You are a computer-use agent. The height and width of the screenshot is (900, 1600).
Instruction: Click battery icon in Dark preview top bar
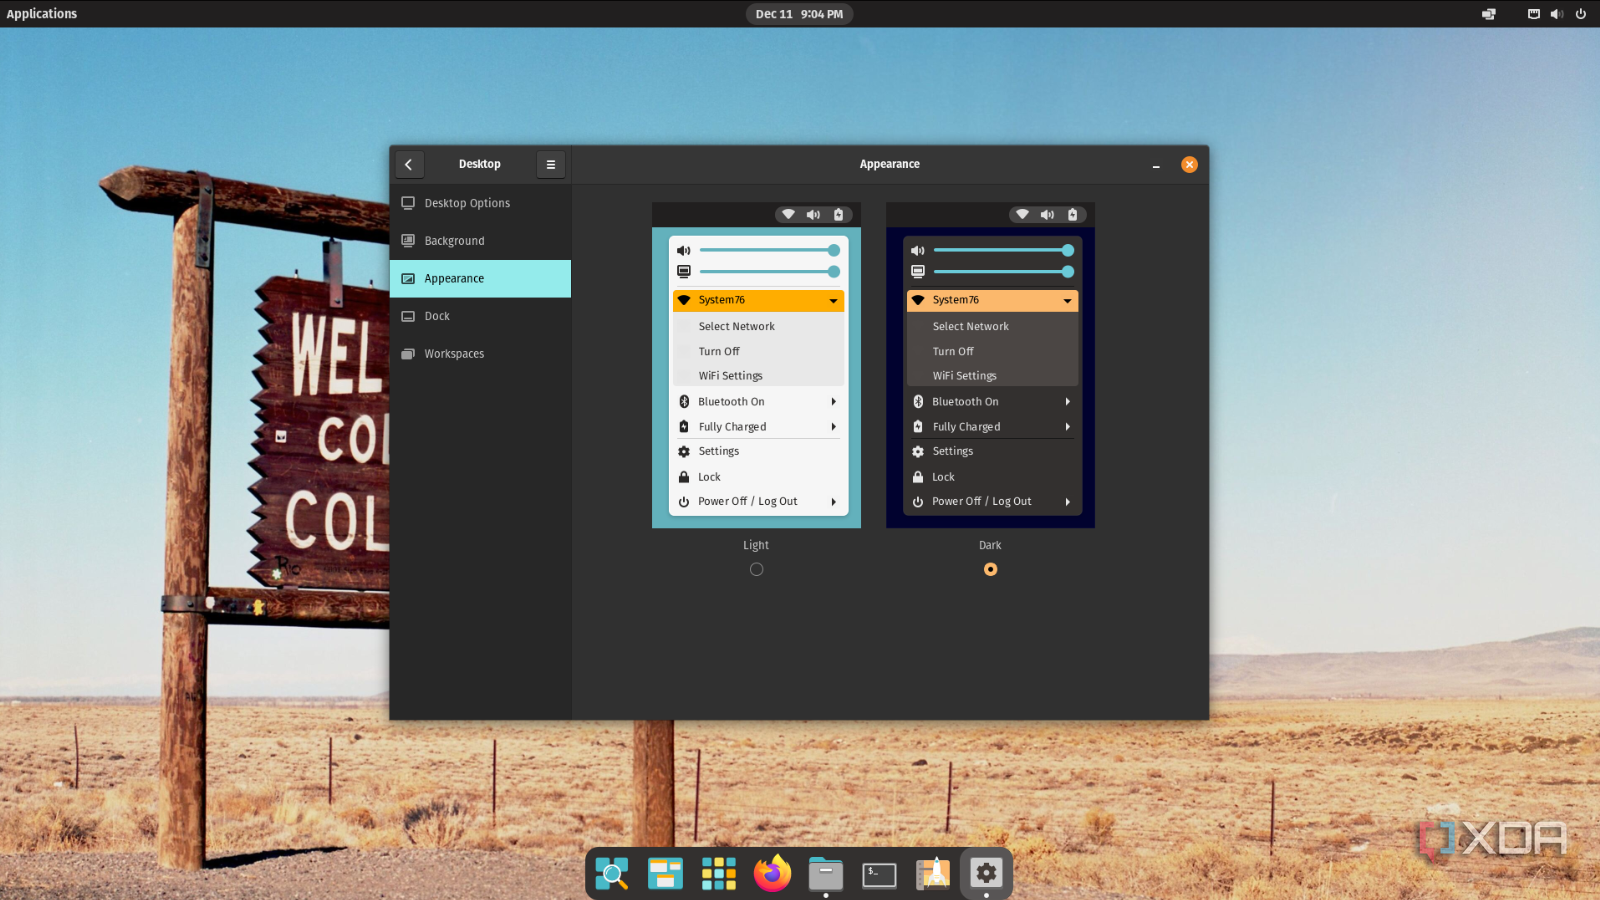tap(1073, 215)
